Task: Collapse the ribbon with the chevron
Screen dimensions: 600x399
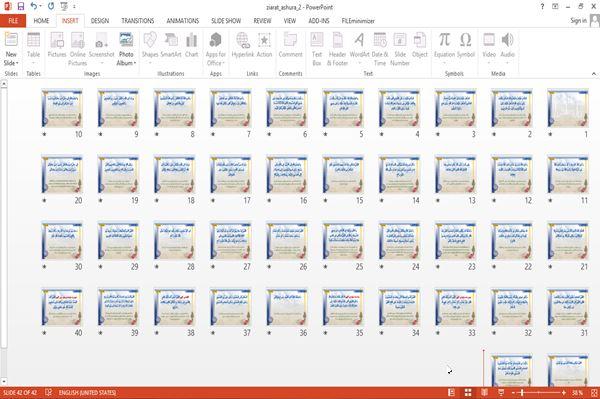Action: (x=594, y=73)
